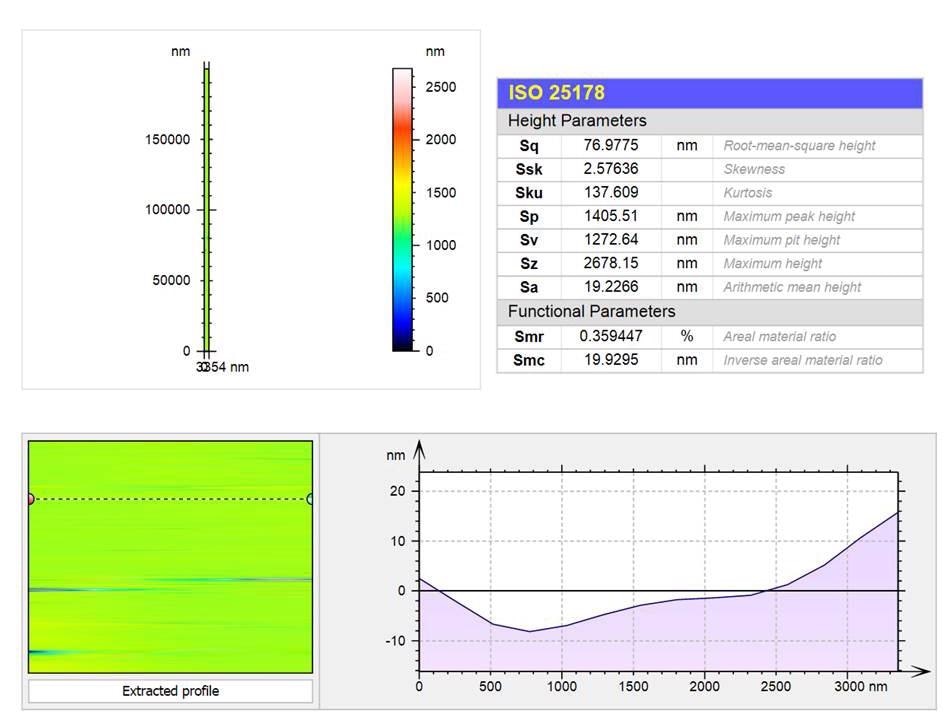Click the Arithmetic mean height description
945x721 pixels.
click(x=792, y=287)
